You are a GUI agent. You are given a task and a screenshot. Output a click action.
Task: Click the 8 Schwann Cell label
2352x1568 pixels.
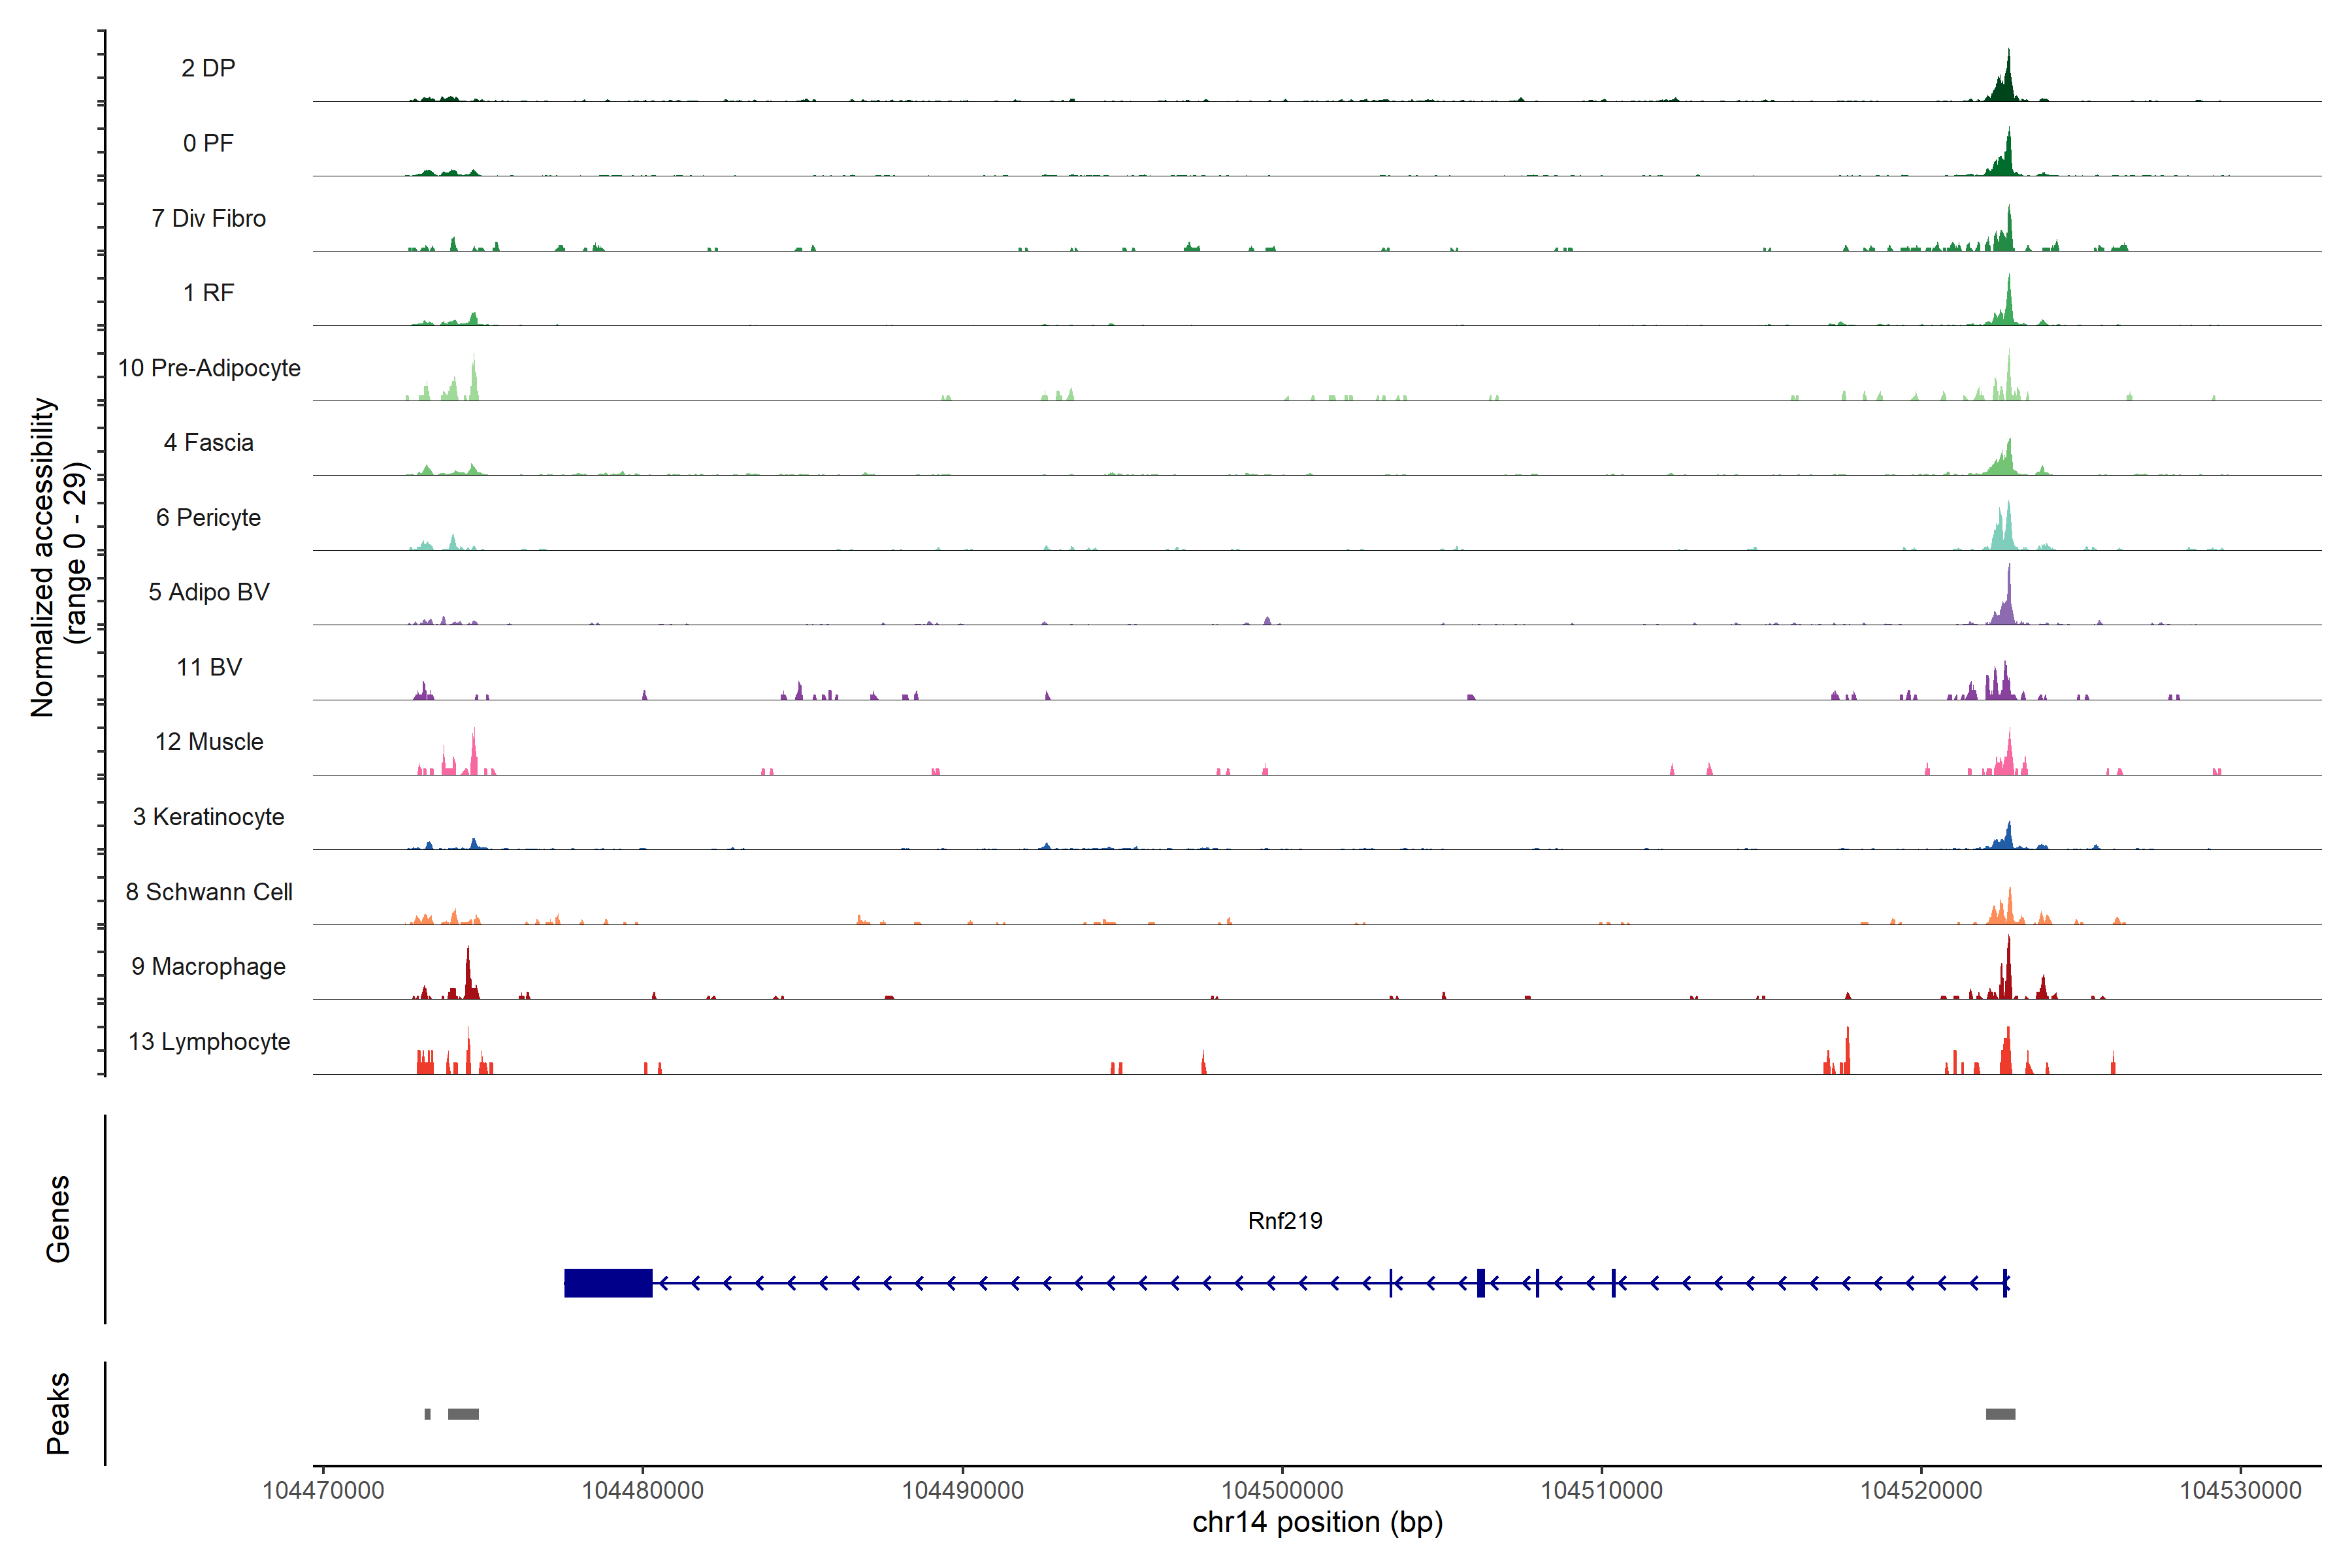[208, 892]
